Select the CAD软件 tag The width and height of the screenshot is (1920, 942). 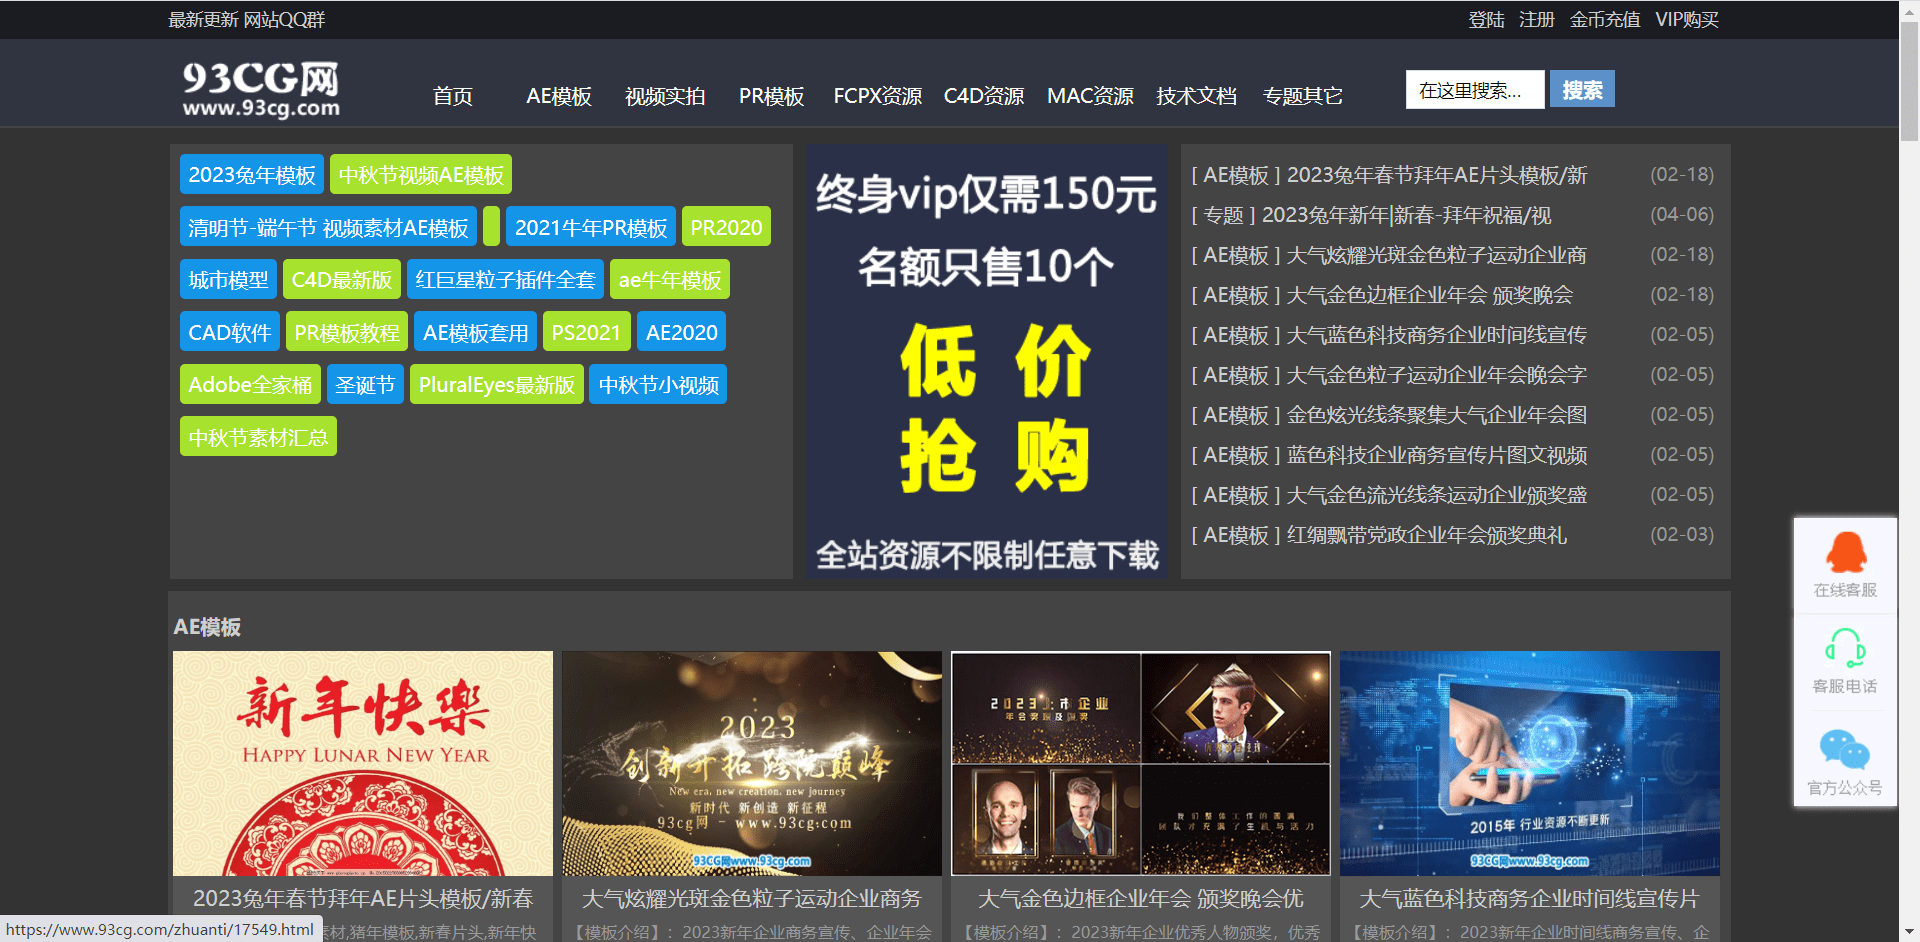tap(230, 332)
